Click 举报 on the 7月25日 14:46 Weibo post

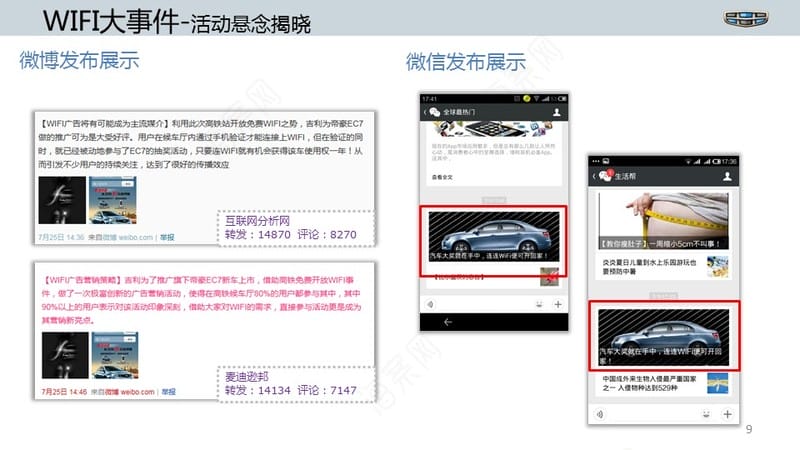click(x=168, y=392)
